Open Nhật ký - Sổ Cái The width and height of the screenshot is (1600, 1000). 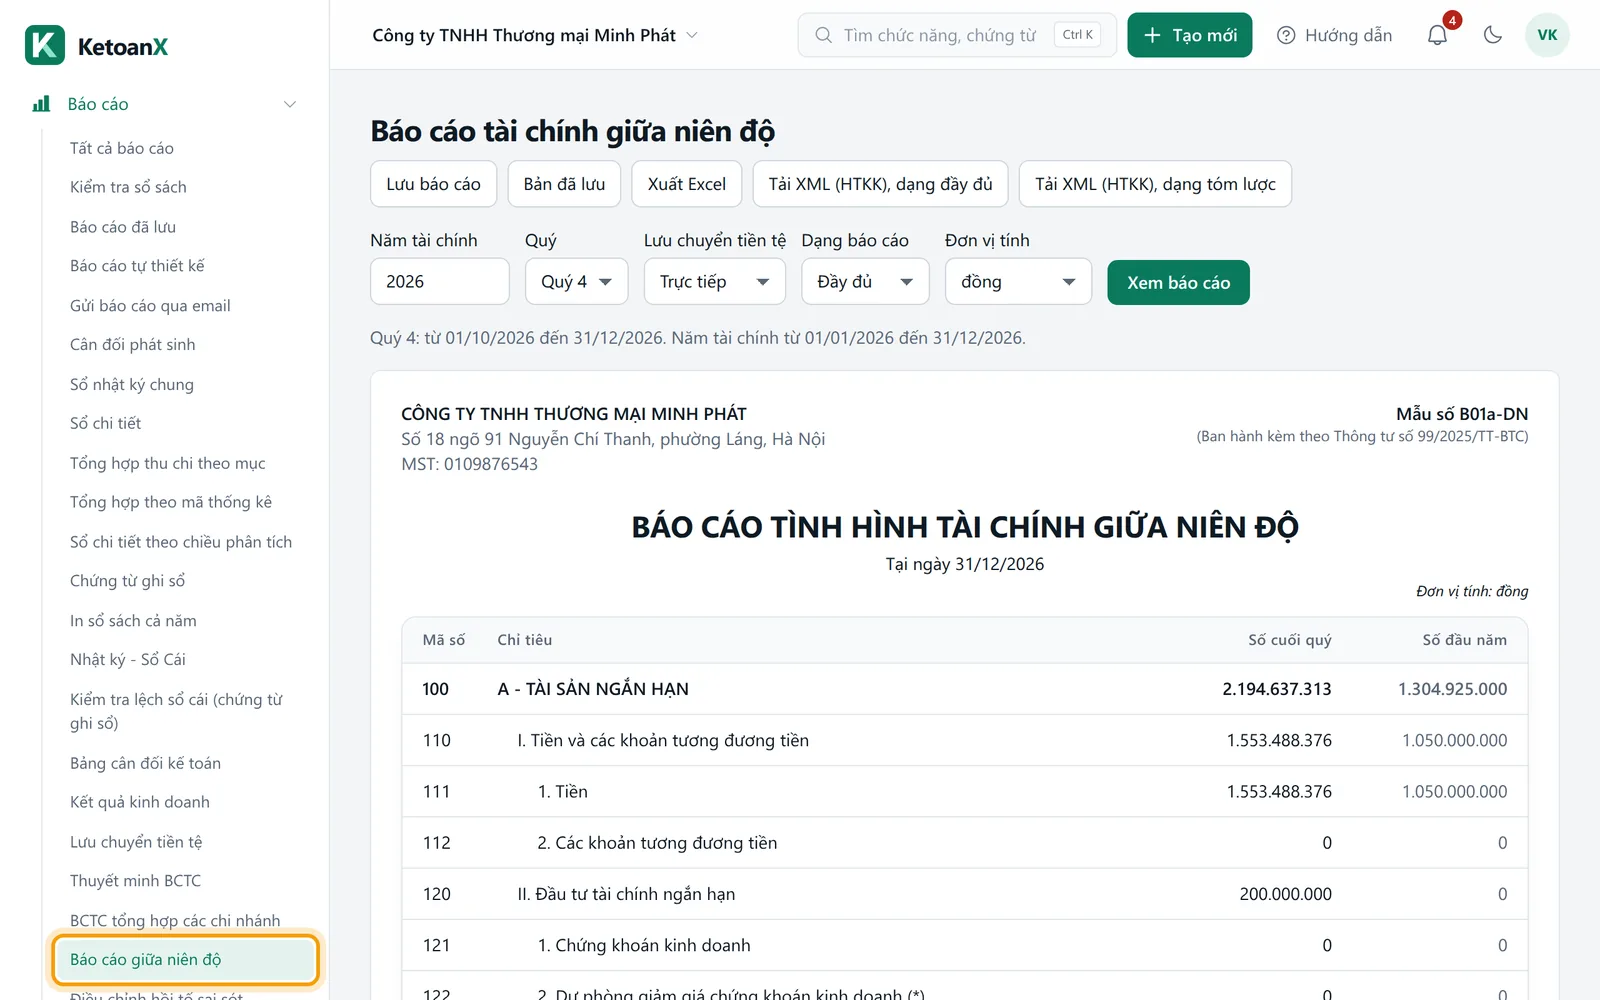pos(128,660)
